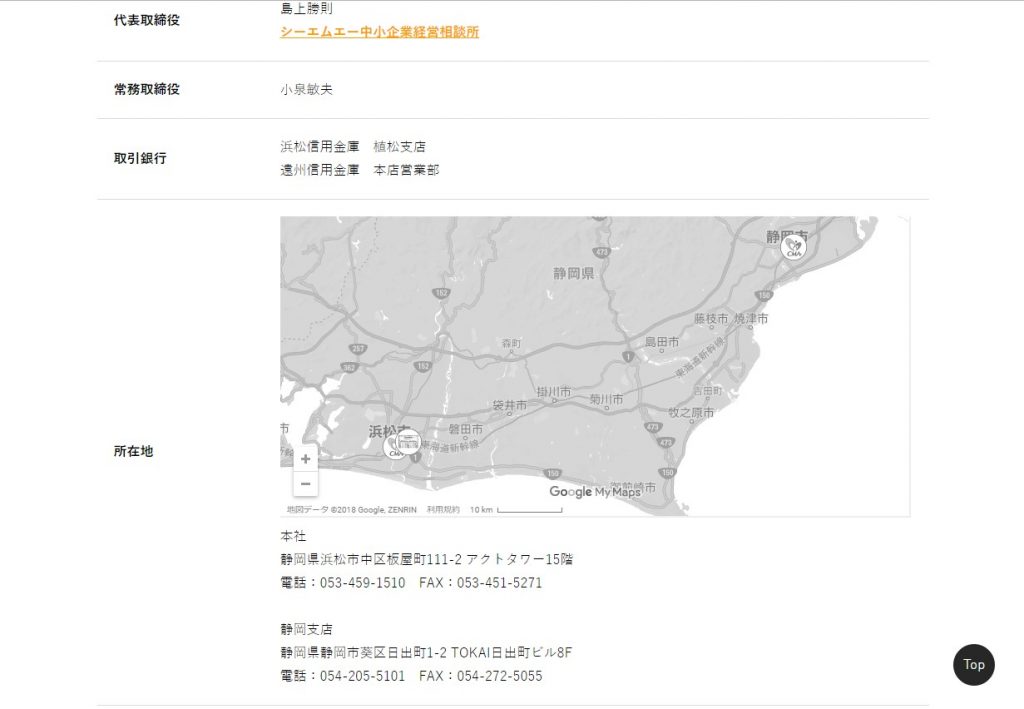
Task: Open the 利用規約 terms link on map
Action: (443, 510)
